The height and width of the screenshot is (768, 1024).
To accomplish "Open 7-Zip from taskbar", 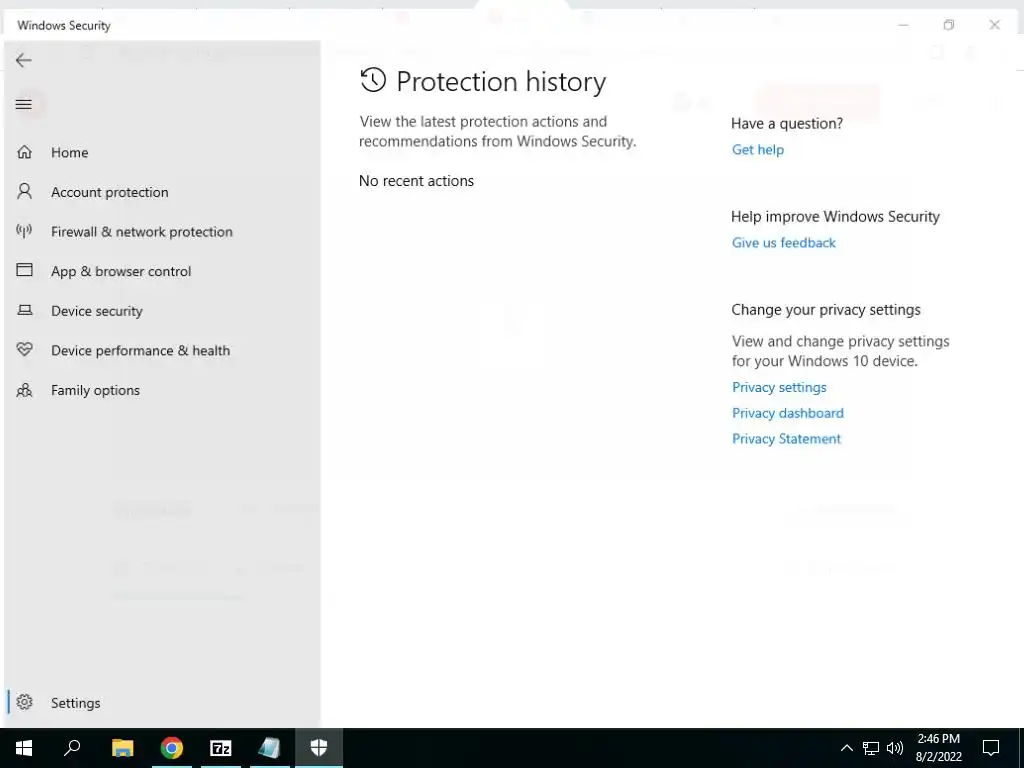I will [x=221, y=748].
